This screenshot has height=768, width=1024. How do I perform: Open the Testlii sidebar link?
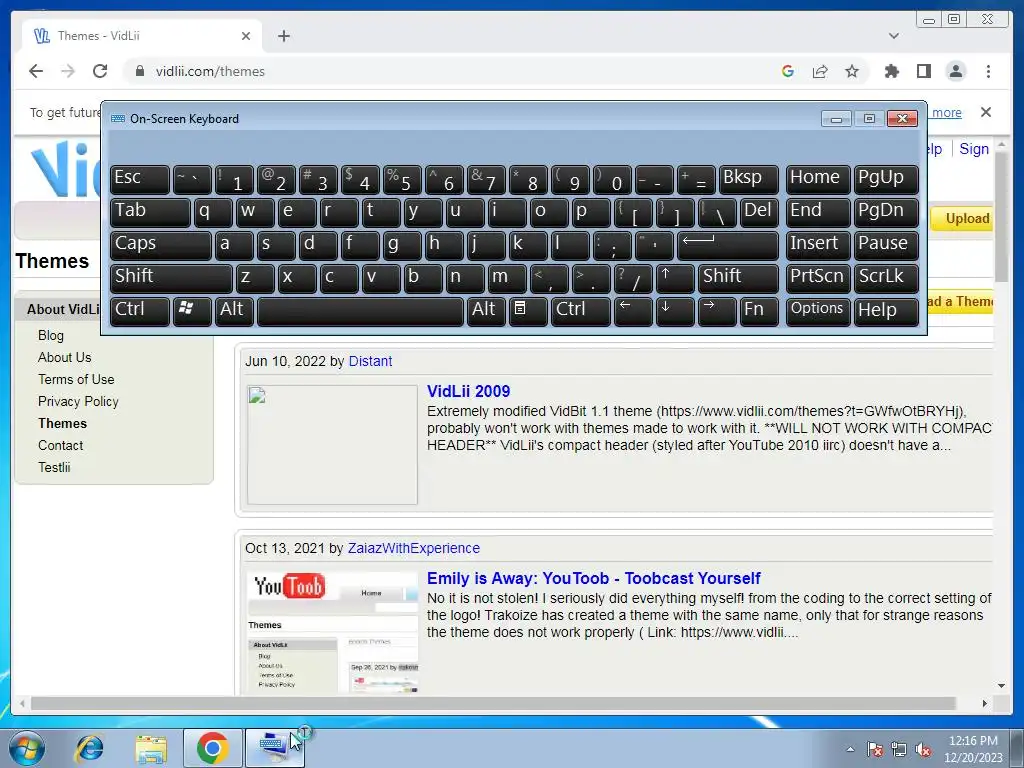[54, 468]
